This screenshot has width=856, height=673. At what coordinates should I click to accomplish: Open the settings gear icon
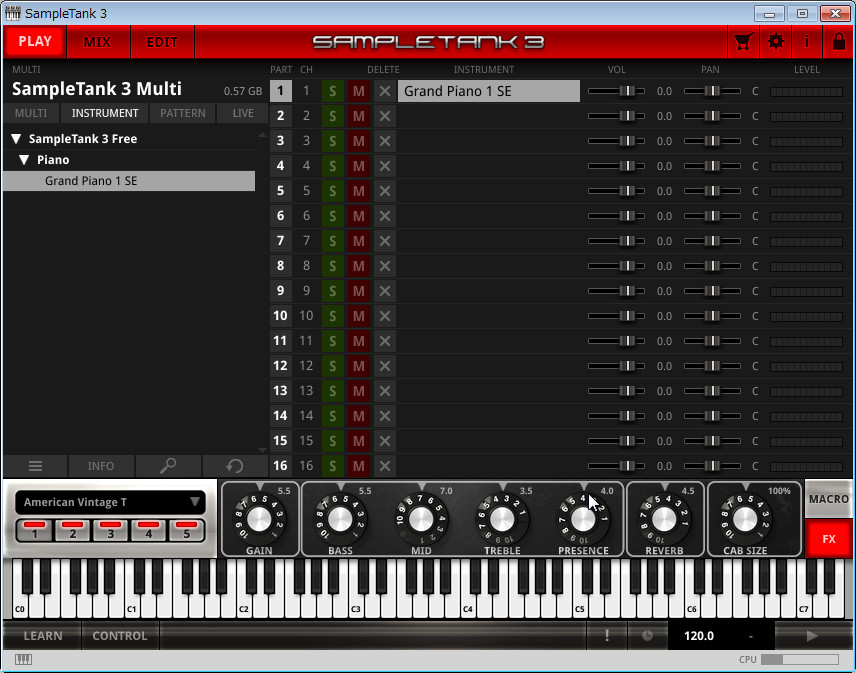click(x=775, y=42)
